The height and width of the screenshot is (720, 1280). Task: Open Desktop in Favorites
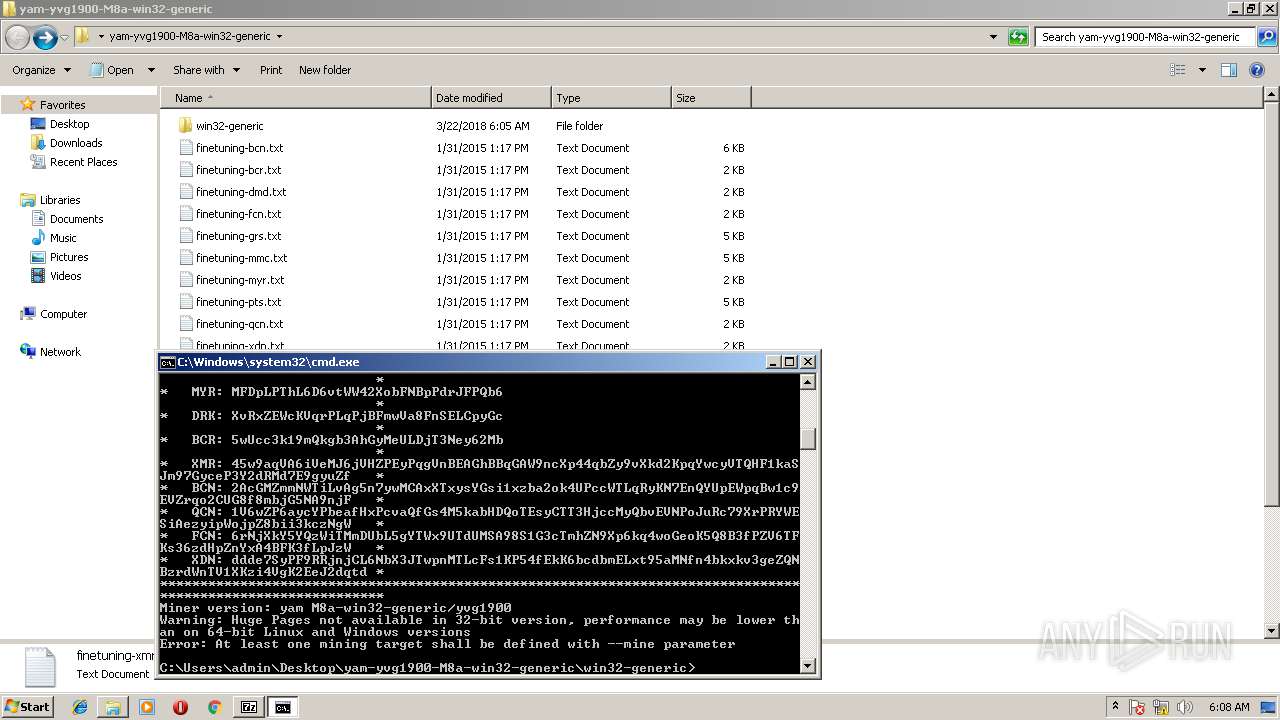click(69, 124)
